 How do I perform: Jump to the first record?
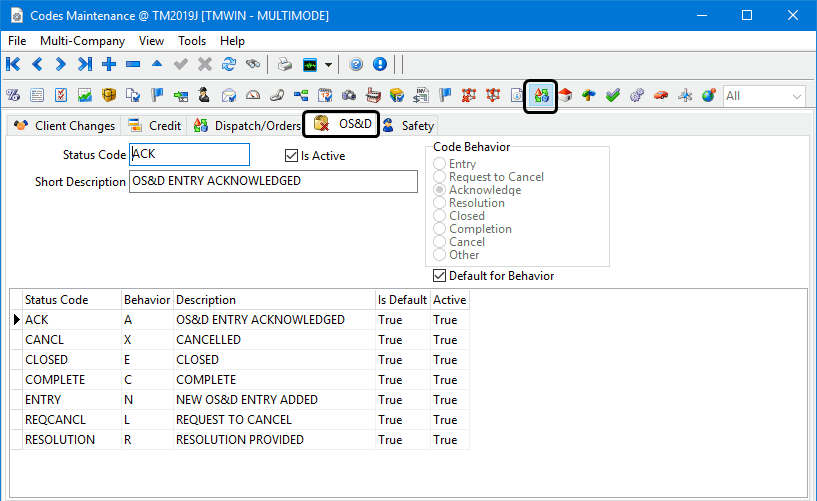[x=13, y=64]
